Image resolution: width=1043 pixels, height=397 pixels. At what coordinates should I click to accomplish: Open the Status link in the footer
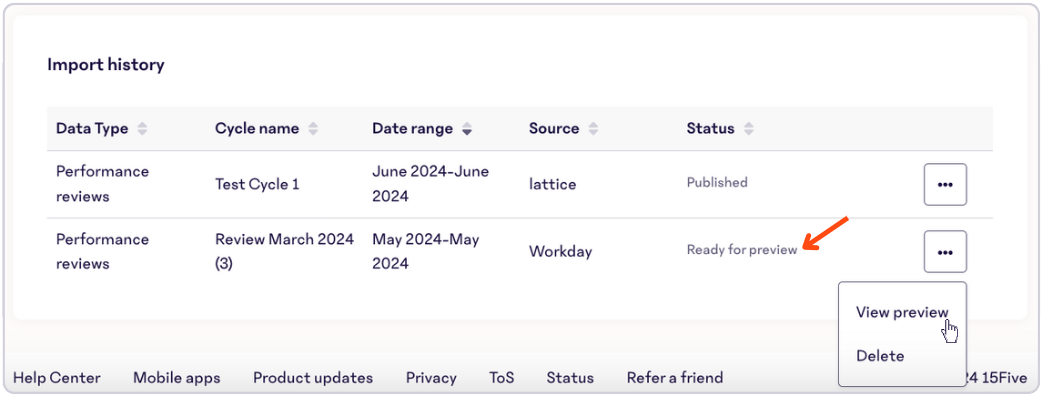click(x=570, y=378)
